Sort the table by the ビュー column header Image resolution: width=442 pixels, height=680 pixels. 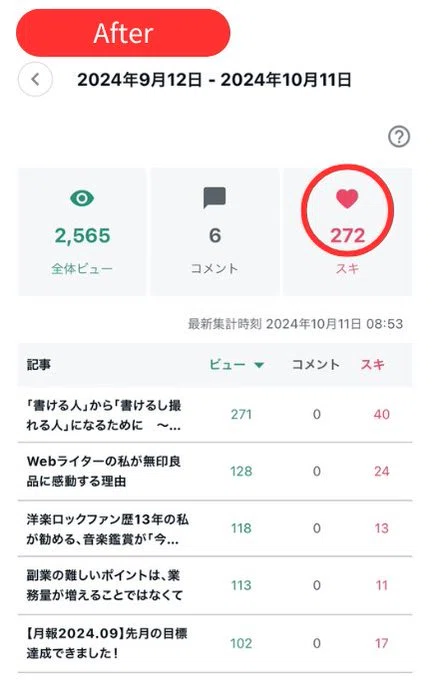click(x=228, y=364)
